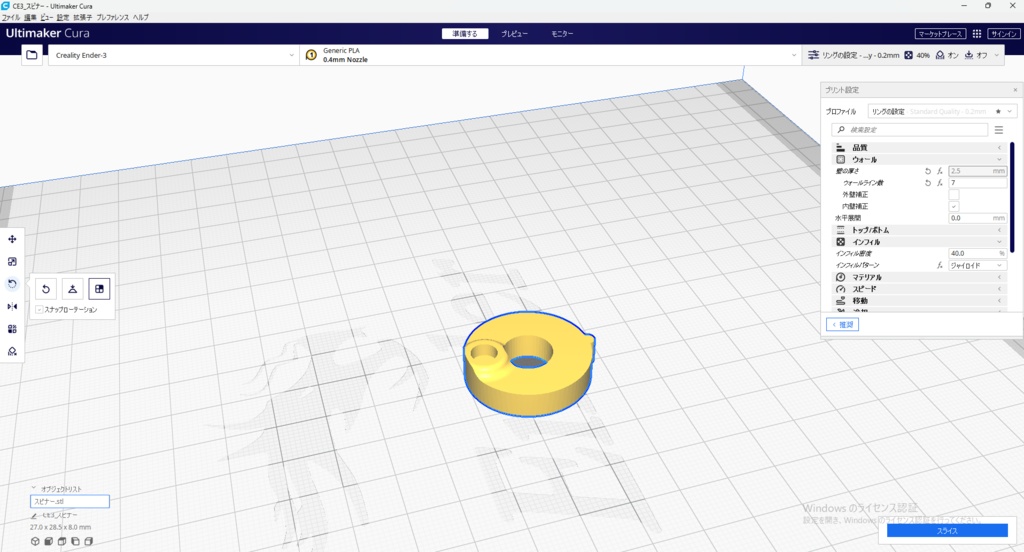1024x552 pixels.
Task: Open the プロファイル selection dropdown
Action: [x=942, y=112]
